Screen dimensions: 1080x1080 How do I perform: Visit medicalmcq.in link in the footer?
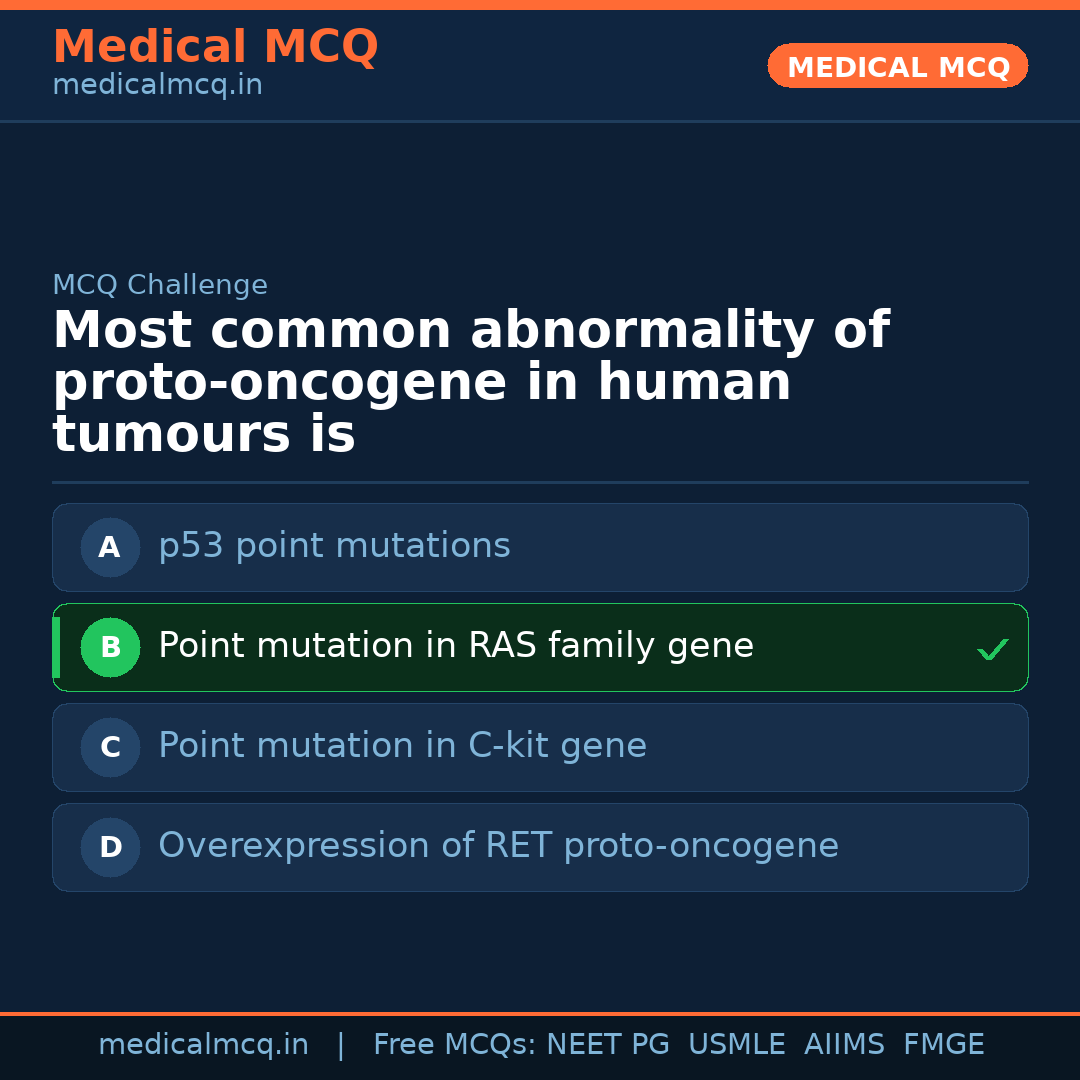[x=203, y=1045]
